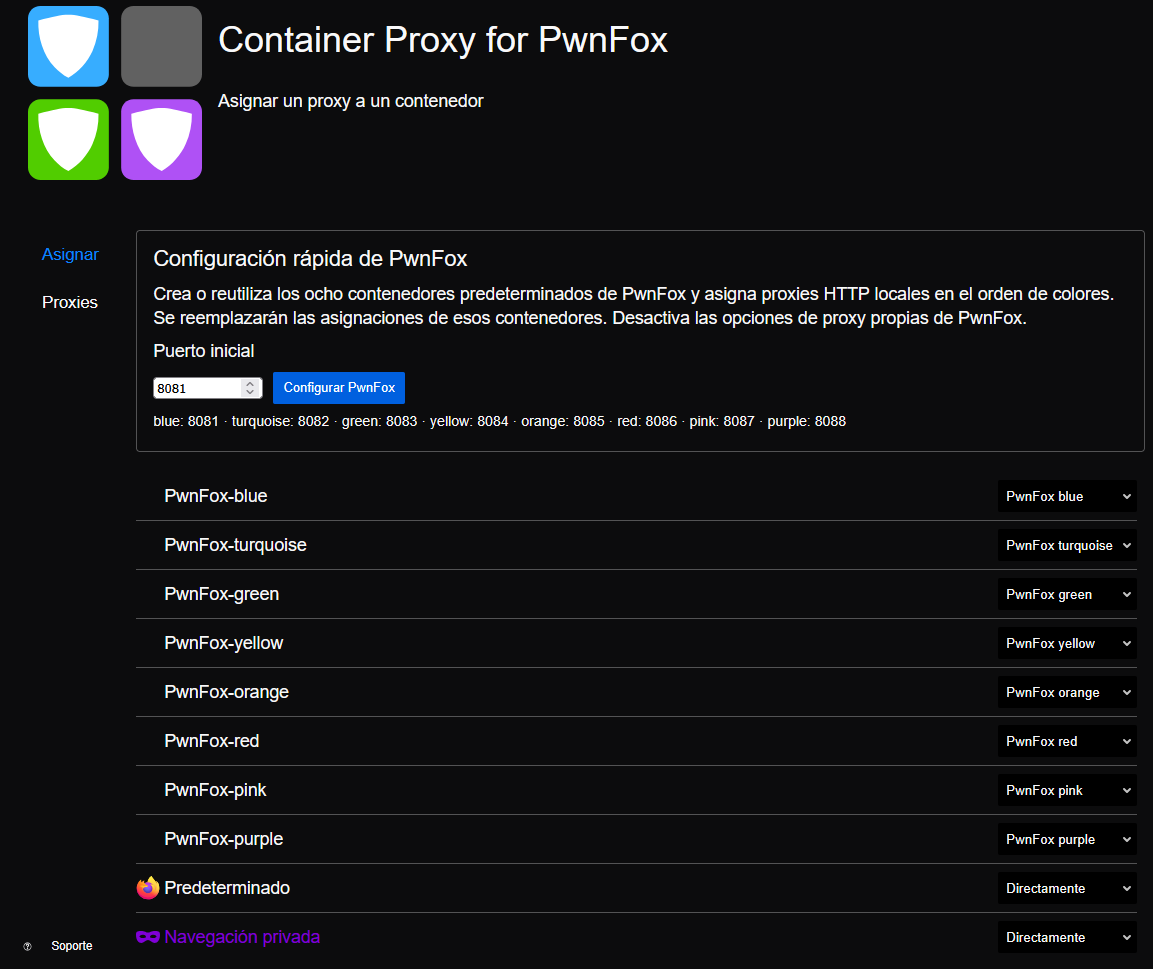Click the green shield logo icon
The image size is (1153, 969).
(x=68, y=140)
